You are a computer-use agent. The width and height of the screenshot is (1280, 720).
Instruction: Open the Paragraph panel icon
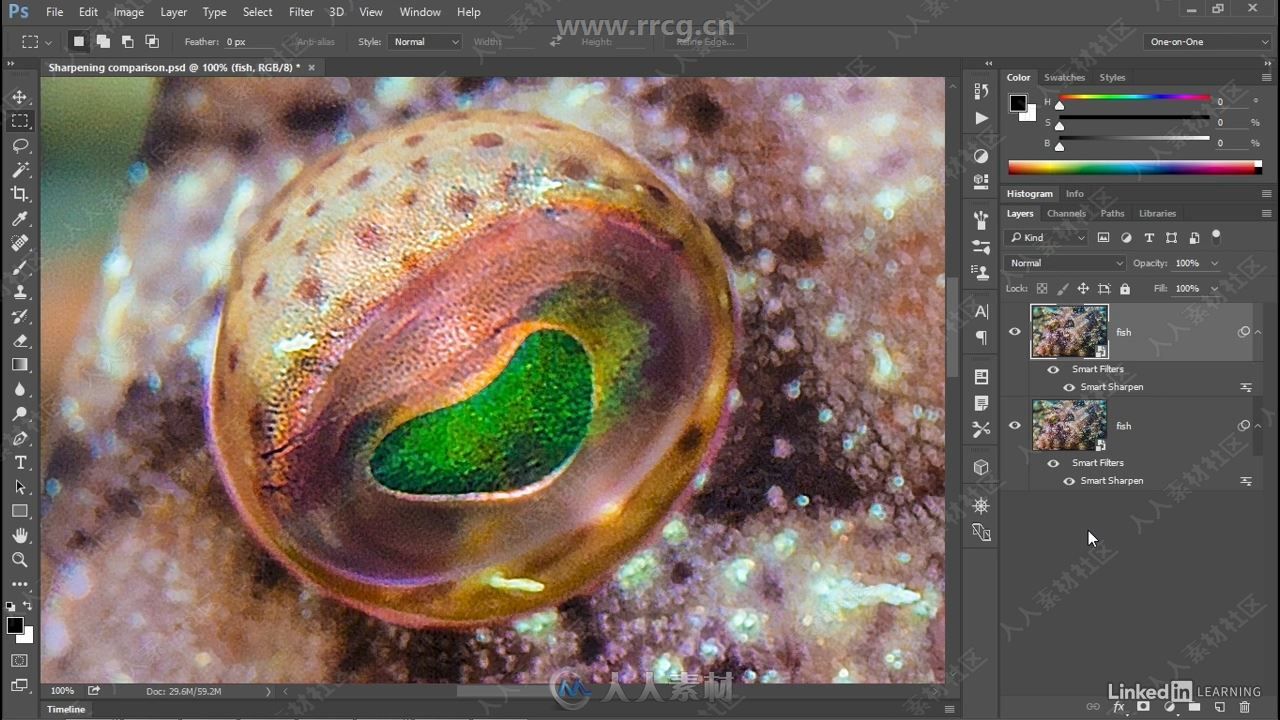coord(981,338)
